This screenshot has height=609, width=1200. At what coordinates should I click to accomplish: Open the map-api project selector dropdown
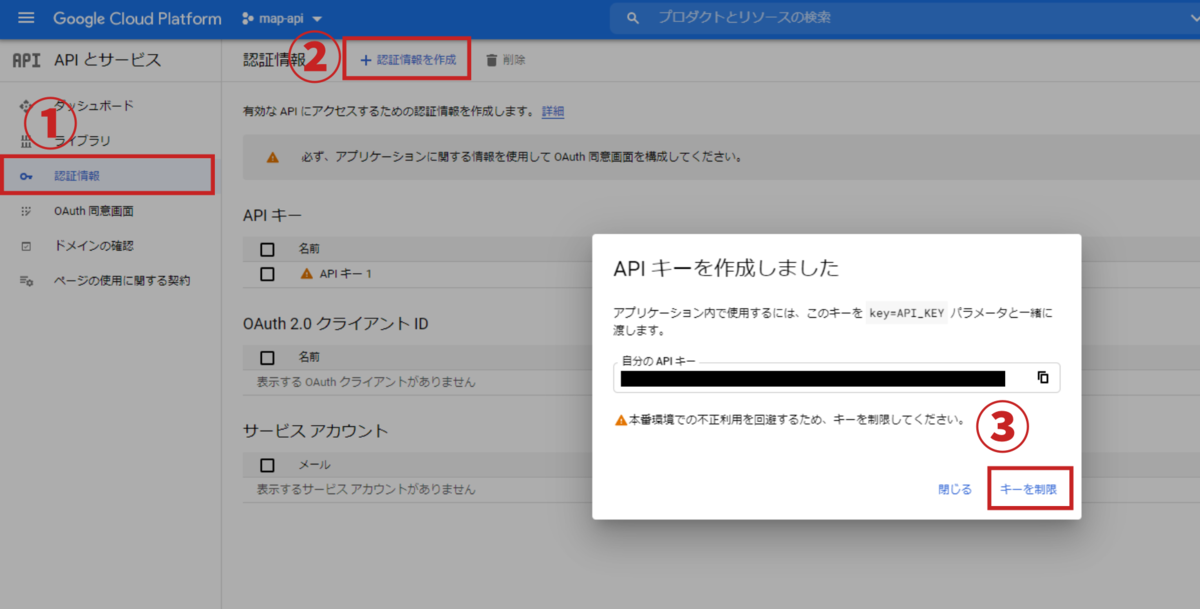coord(283,19)
